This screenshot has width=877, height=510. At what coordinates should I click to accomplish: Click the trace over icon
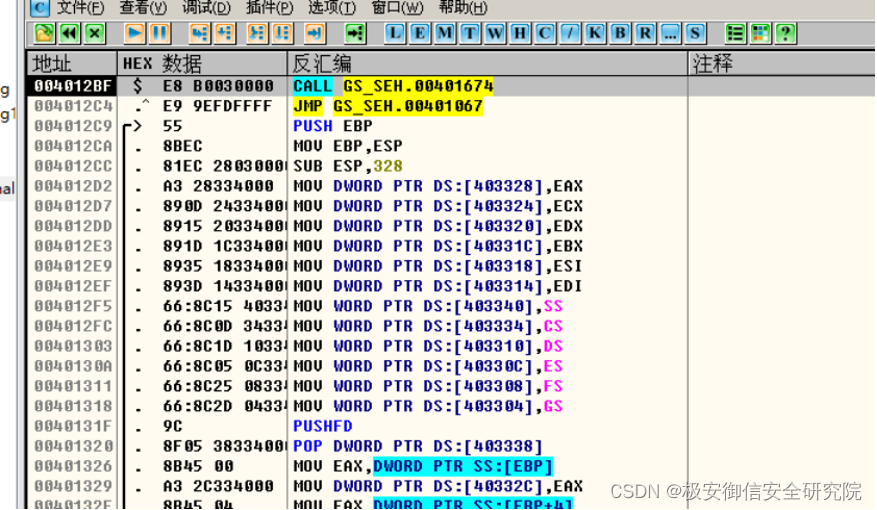[x=282, y=34]
